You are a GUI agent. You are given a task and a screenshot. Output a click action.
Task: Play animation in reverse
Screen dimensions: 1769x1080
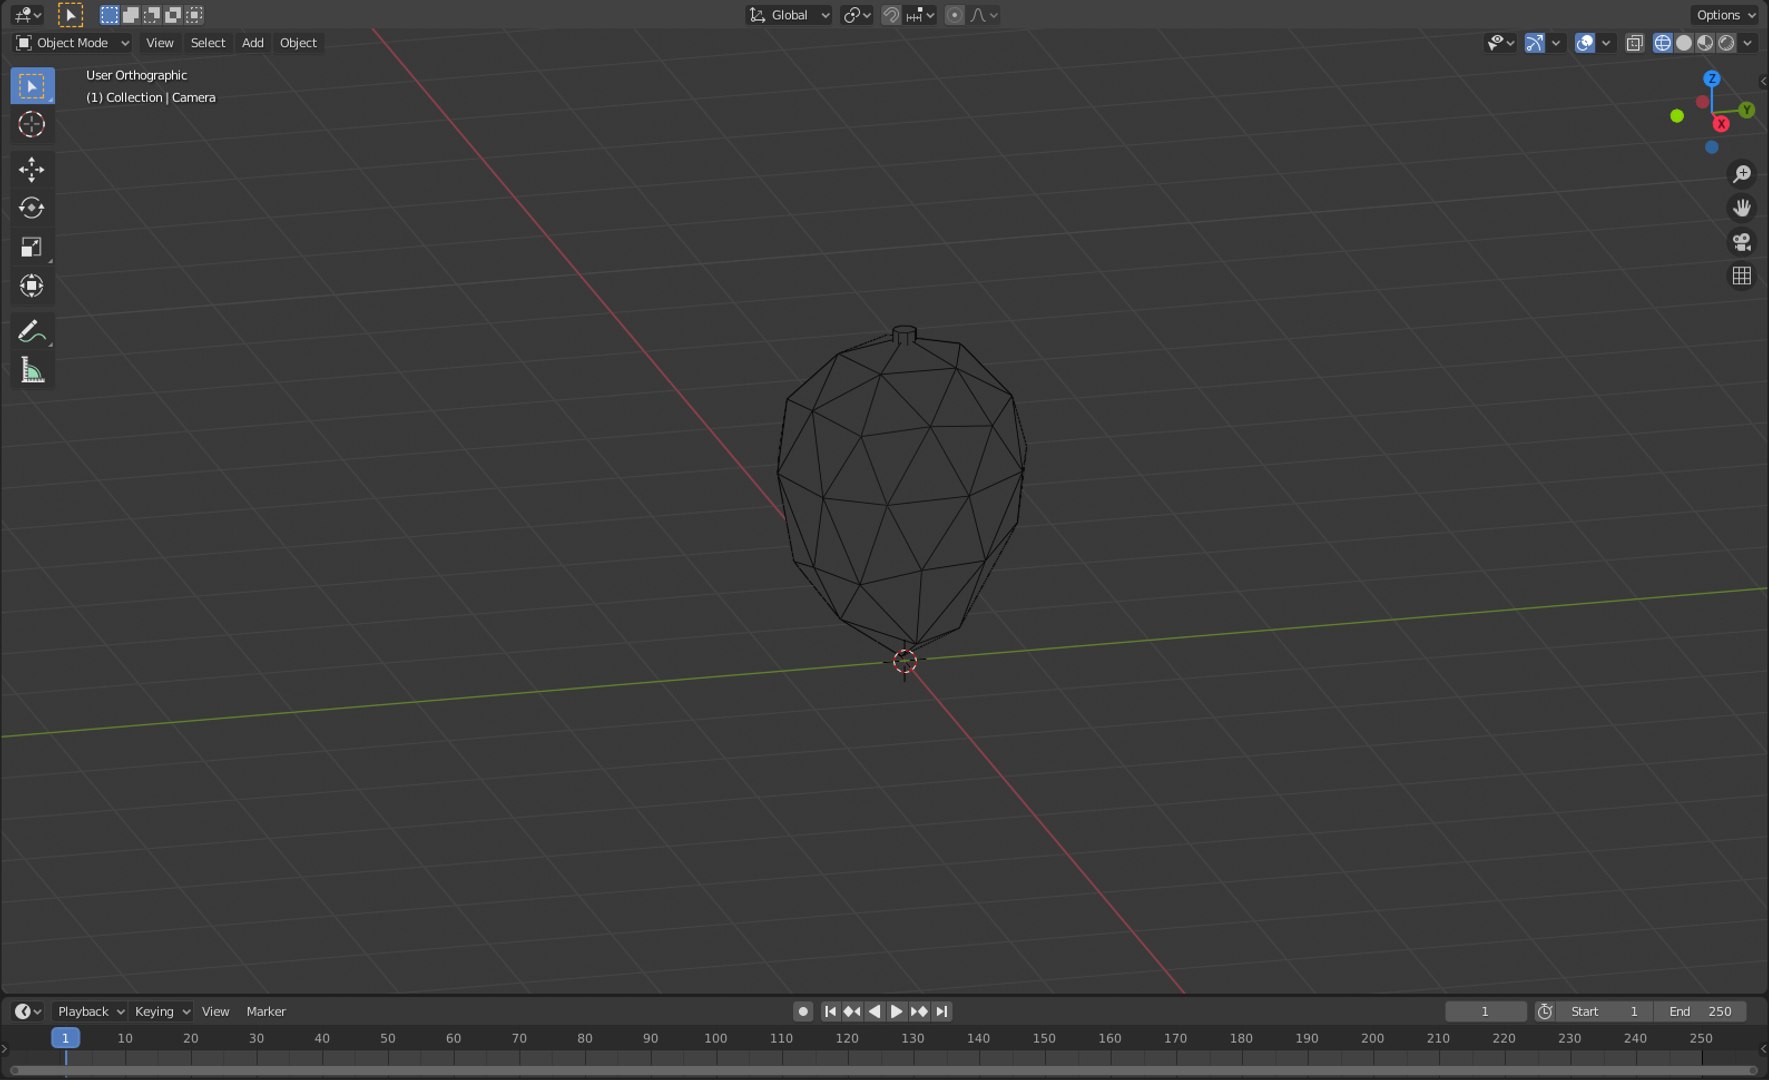[x=875, y=1011]
